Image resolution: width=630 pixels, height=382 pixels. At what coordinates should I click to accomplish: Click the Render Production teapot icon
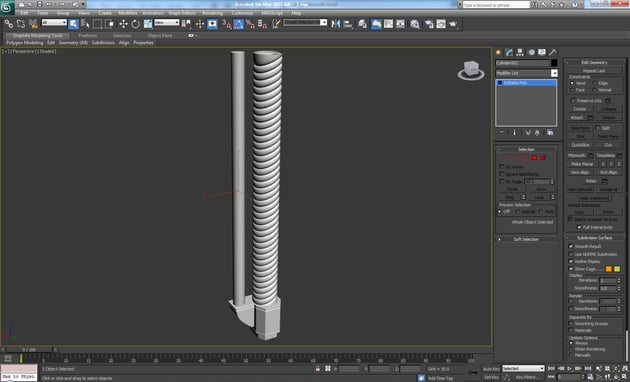coord(453,24)
